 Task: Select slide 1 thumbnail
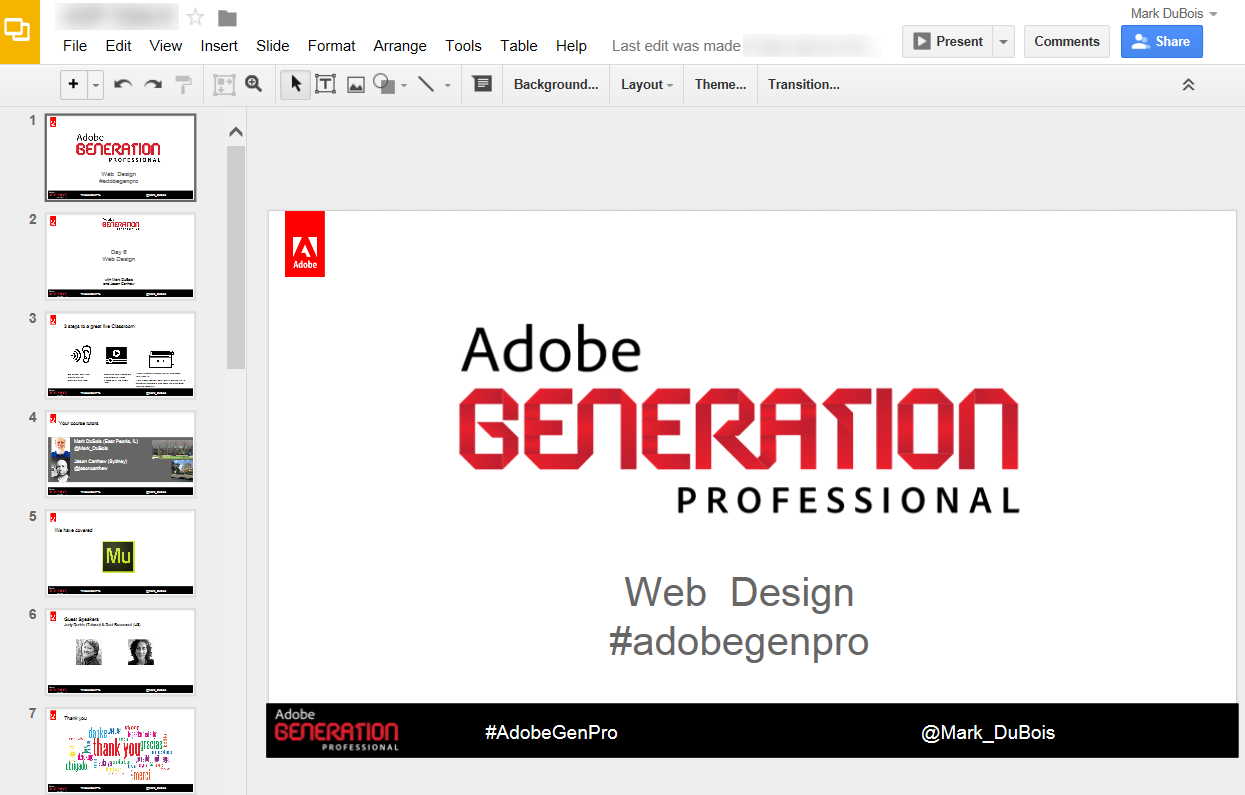pyautogui.click(x=121, y=157)
